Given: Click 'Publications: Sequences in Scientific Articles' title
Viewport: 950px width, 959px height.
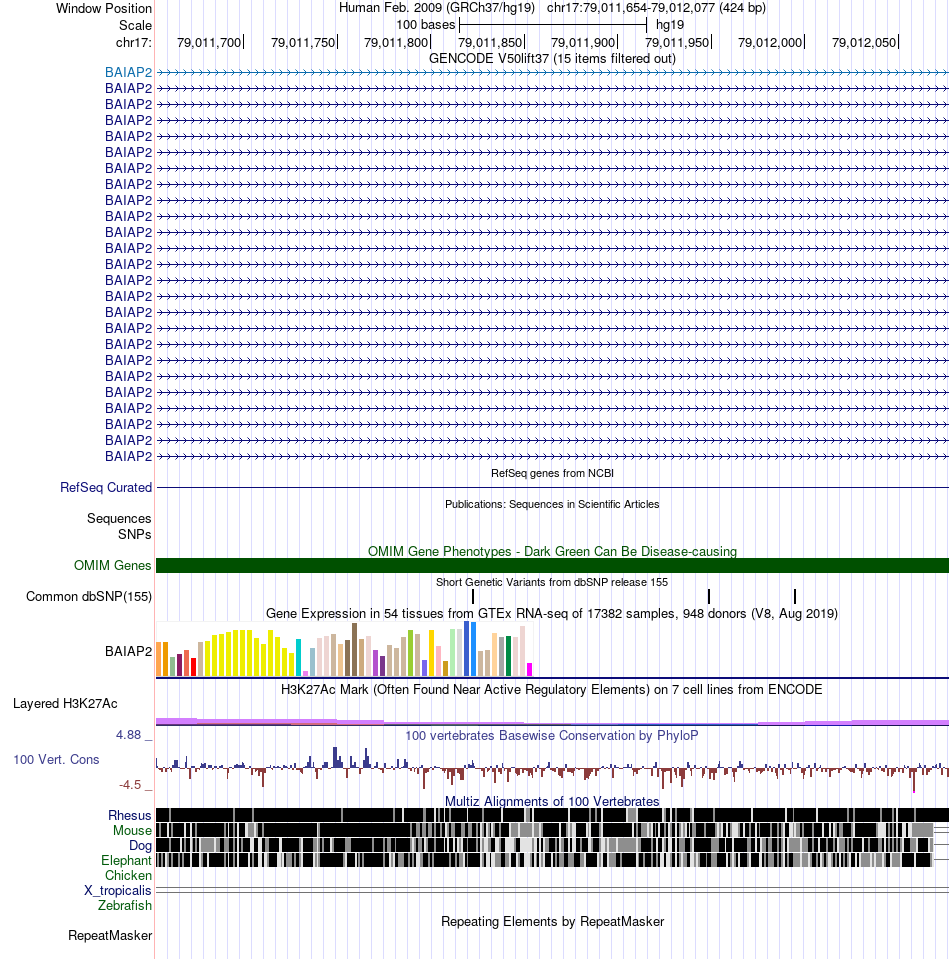Looking at the screenshot, I should point(552,504).
